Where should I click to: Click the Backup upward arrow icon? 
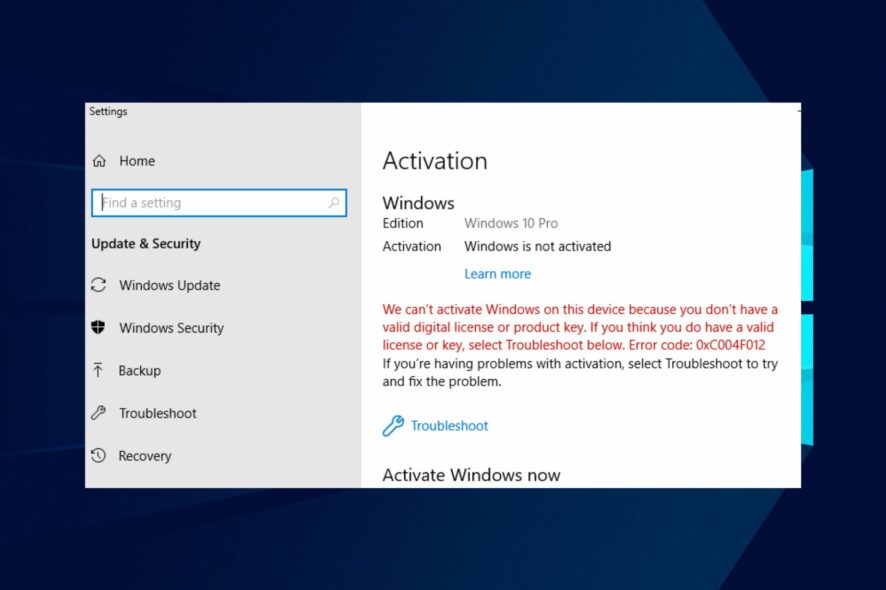99,371
